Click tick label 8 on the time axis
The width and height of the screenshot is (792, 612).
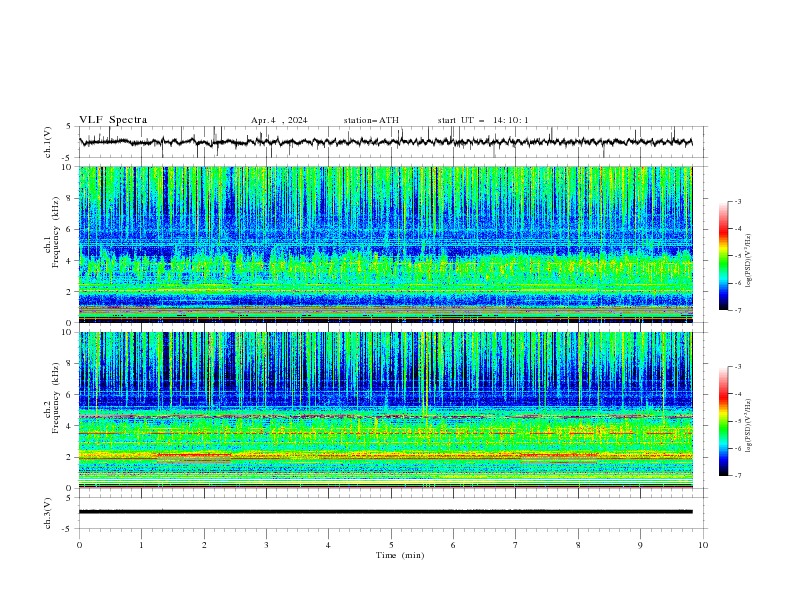[578, 545]
